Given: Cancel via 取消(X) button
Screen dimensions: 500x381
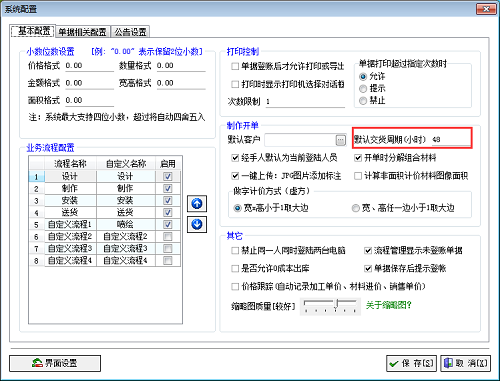Looking at the screenshot, I should click(466, 363).
